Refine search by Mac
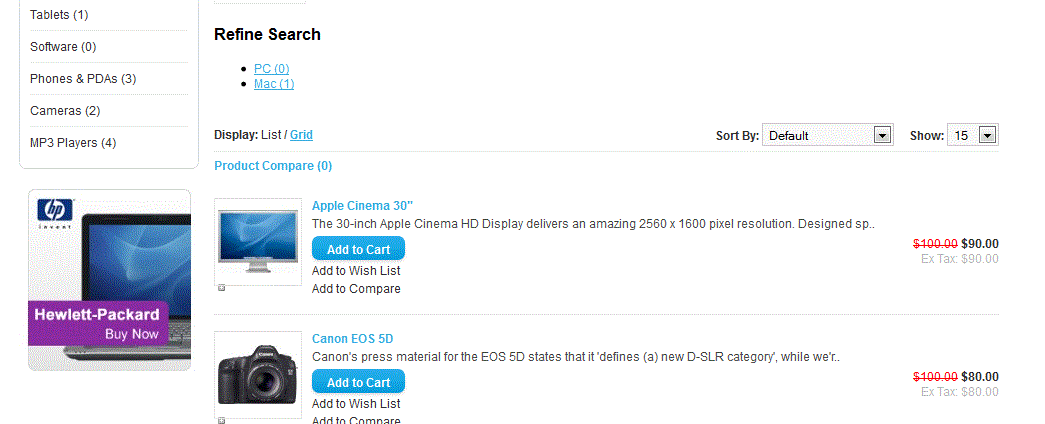The image size is (1045, 424). pyautogui.click(x=274, y=84)
